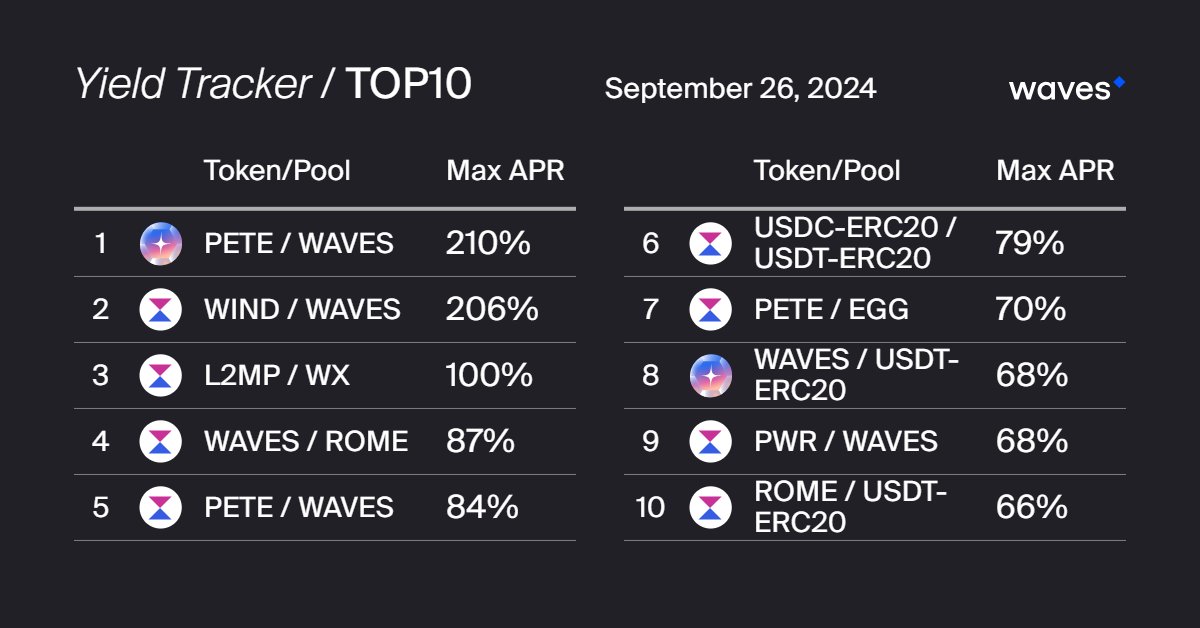Click the PWR / WAVES pool icon
Screen dimensions: 1200x628
(x=710, y=442)
